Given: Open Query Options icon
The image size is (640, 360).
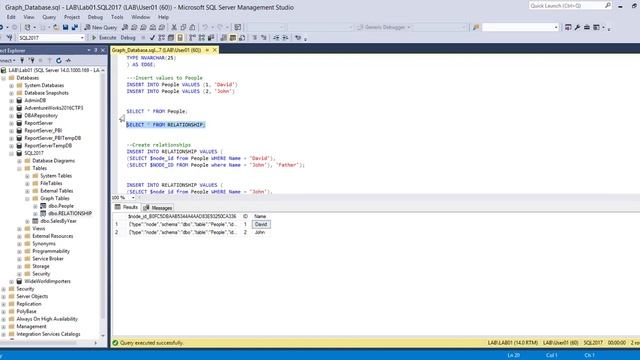Looking at the screenshot, I should pos(171,38).
